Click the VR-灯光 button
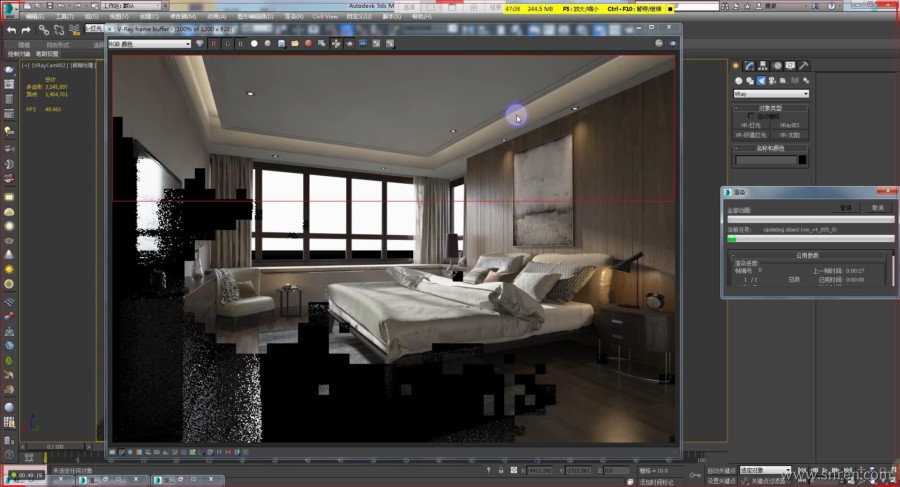 click(751, 125)
